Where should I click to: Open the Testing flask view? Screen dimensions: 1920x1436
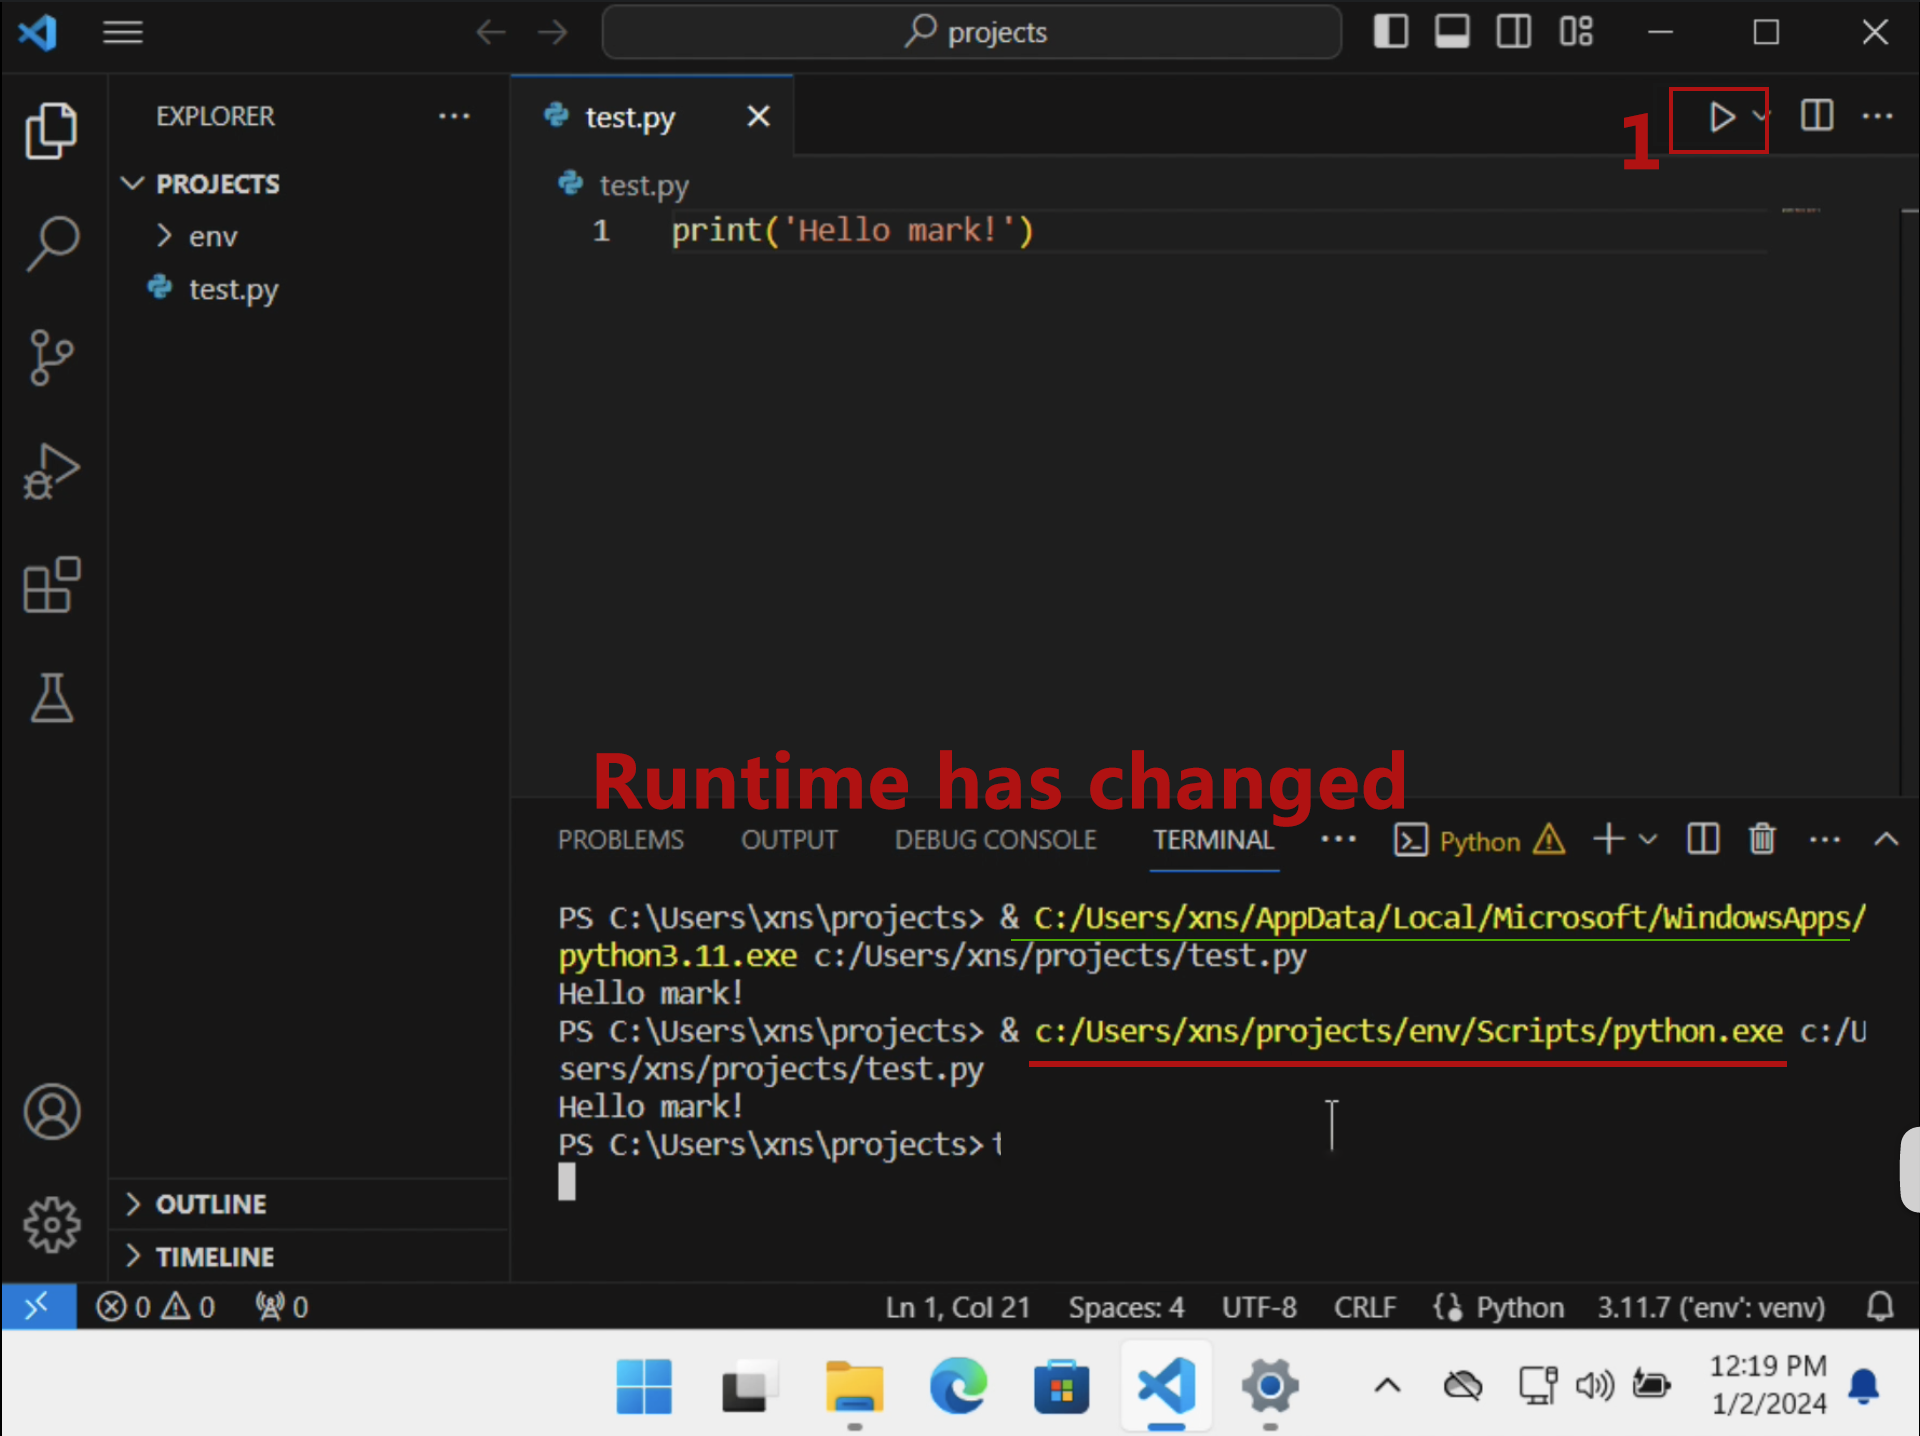pos(51,698)
